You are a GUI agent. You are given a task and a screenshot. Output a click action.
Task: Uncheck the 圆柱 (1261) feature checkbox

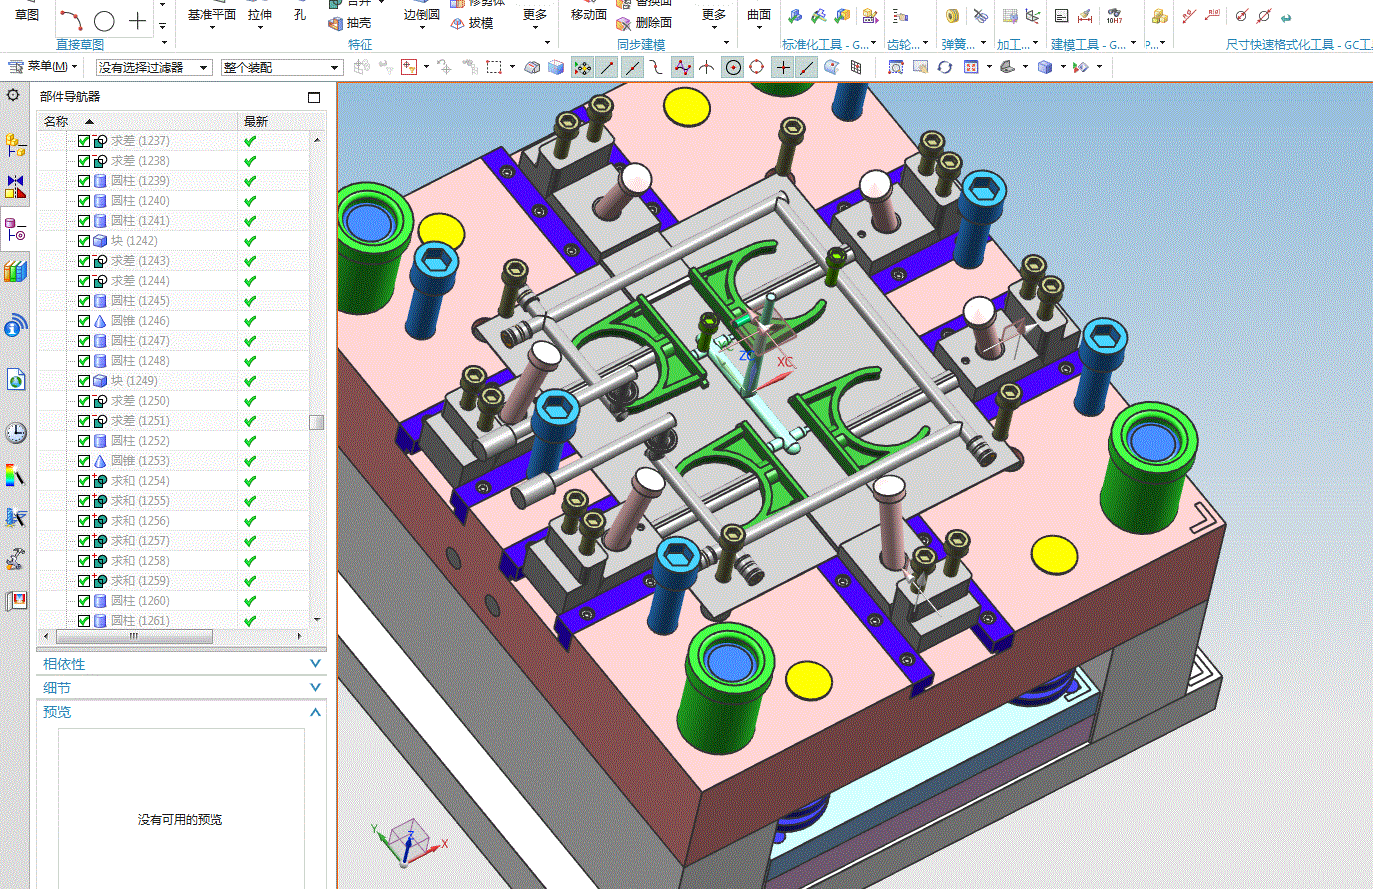tap(84, 621)
